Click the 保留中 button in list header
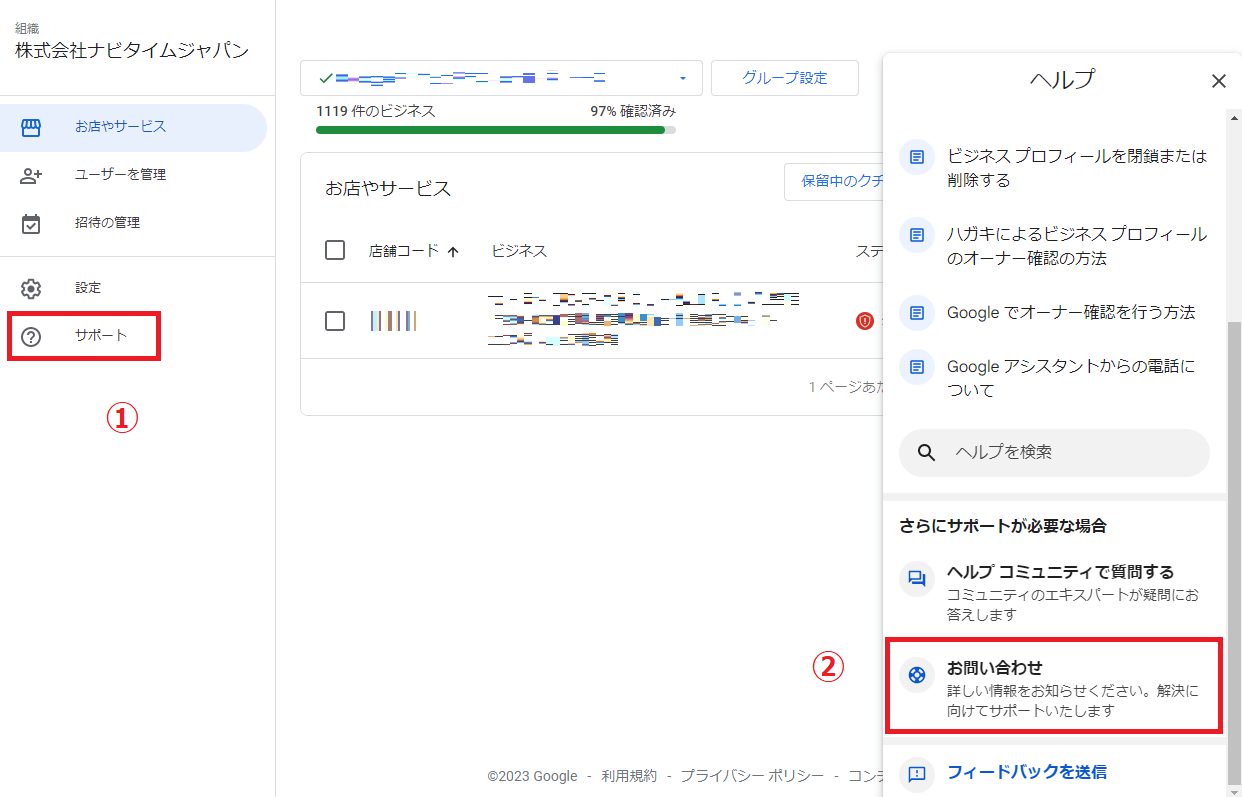The width and height of the screenshot is (1242, 797). tap(834, 181)
